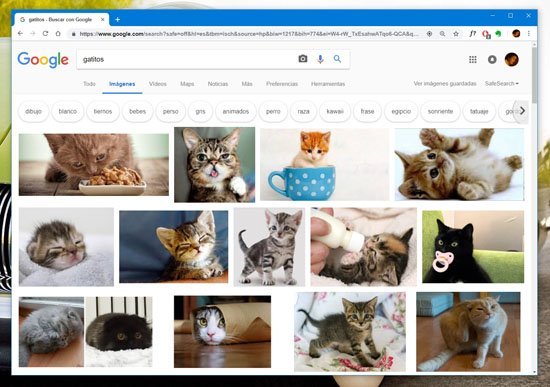
Task: Open Herramientas search tools
Action: point(328,84)
